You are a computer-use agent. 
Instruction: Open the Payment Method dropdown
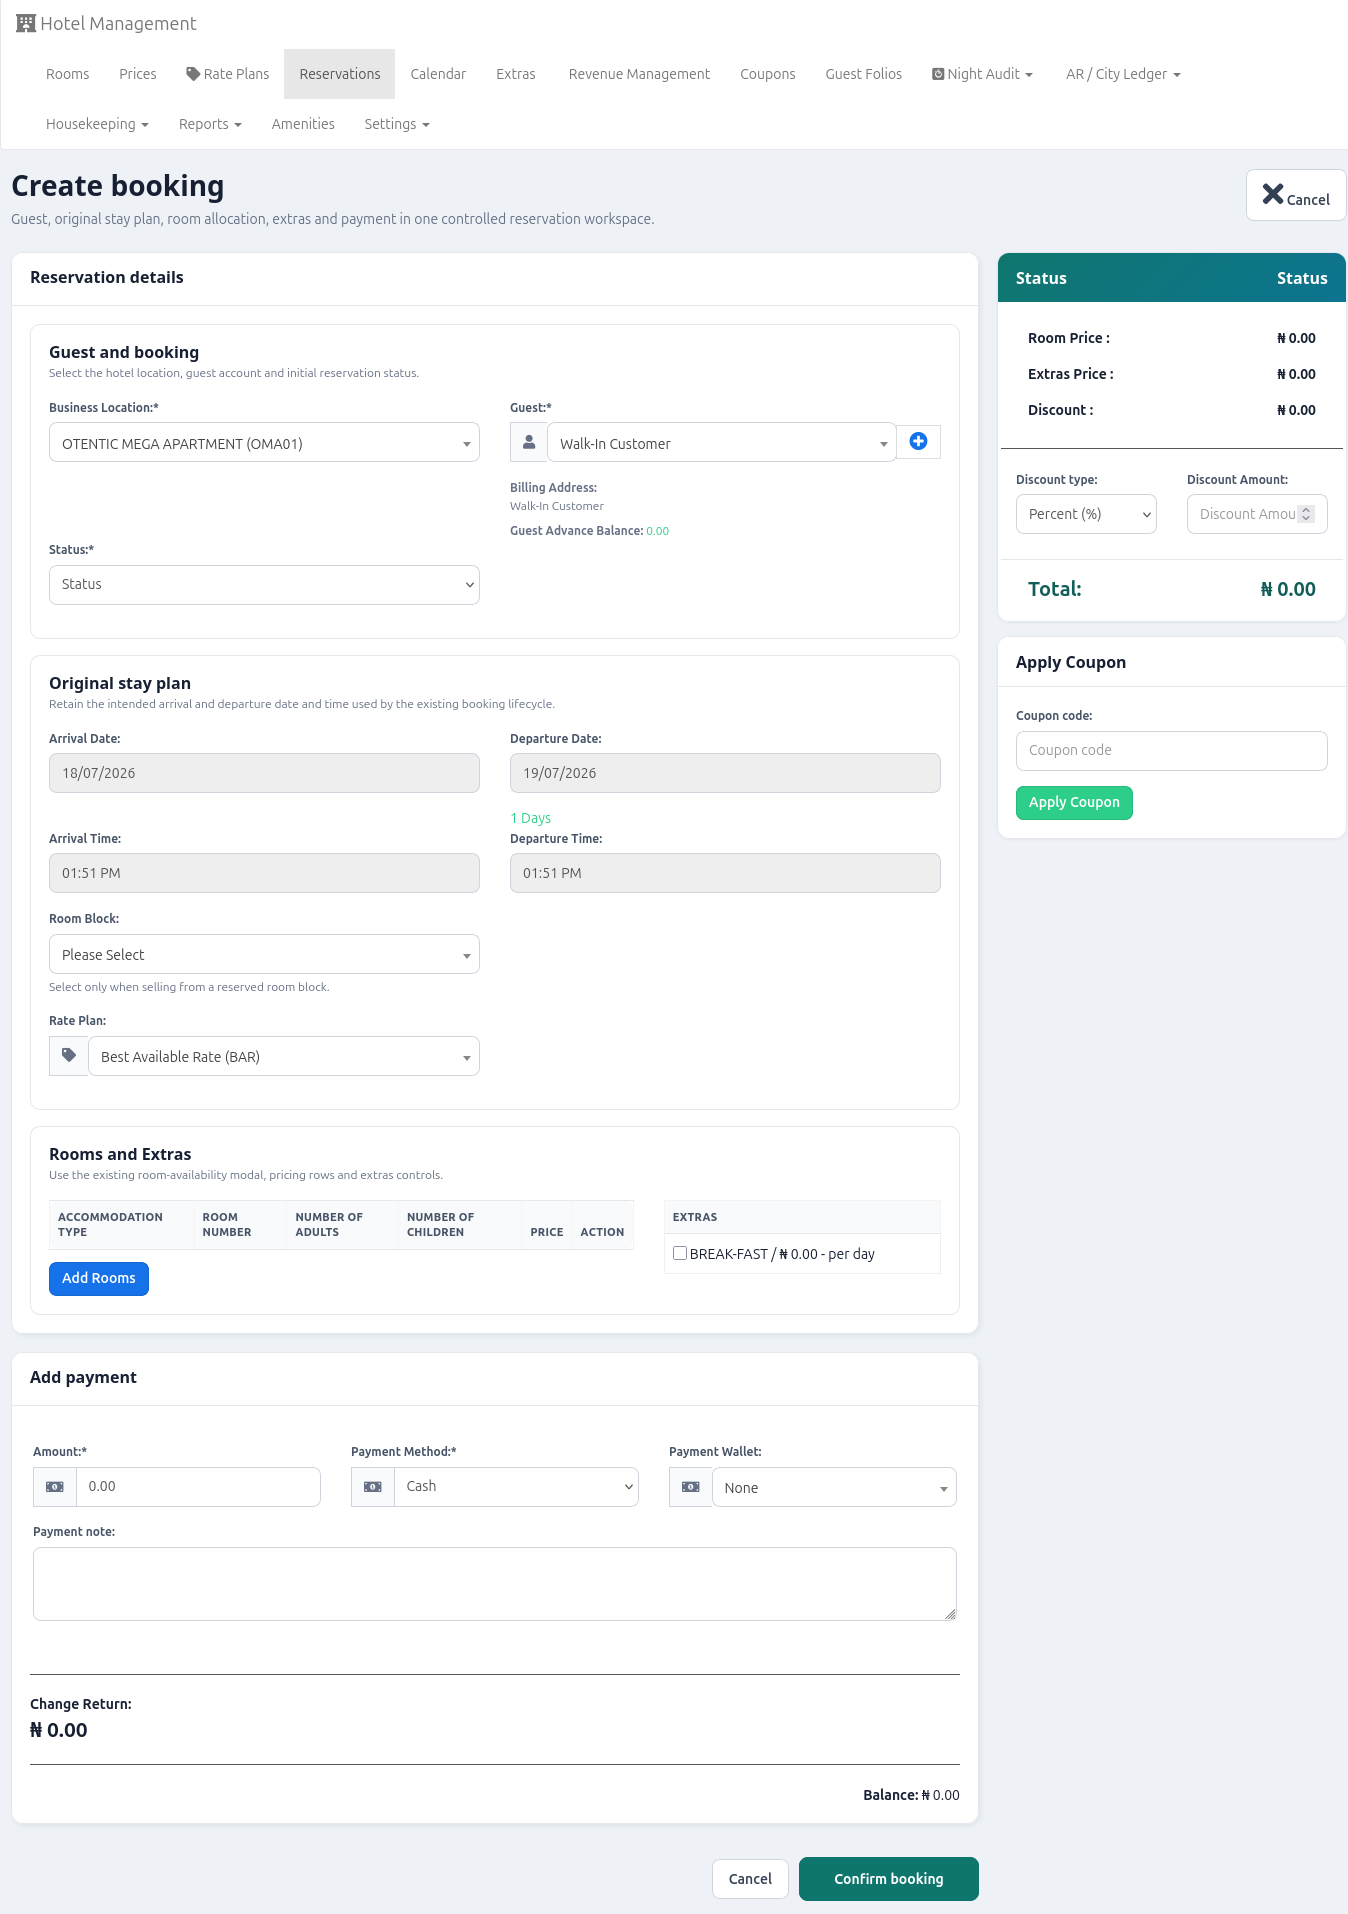516,1487
